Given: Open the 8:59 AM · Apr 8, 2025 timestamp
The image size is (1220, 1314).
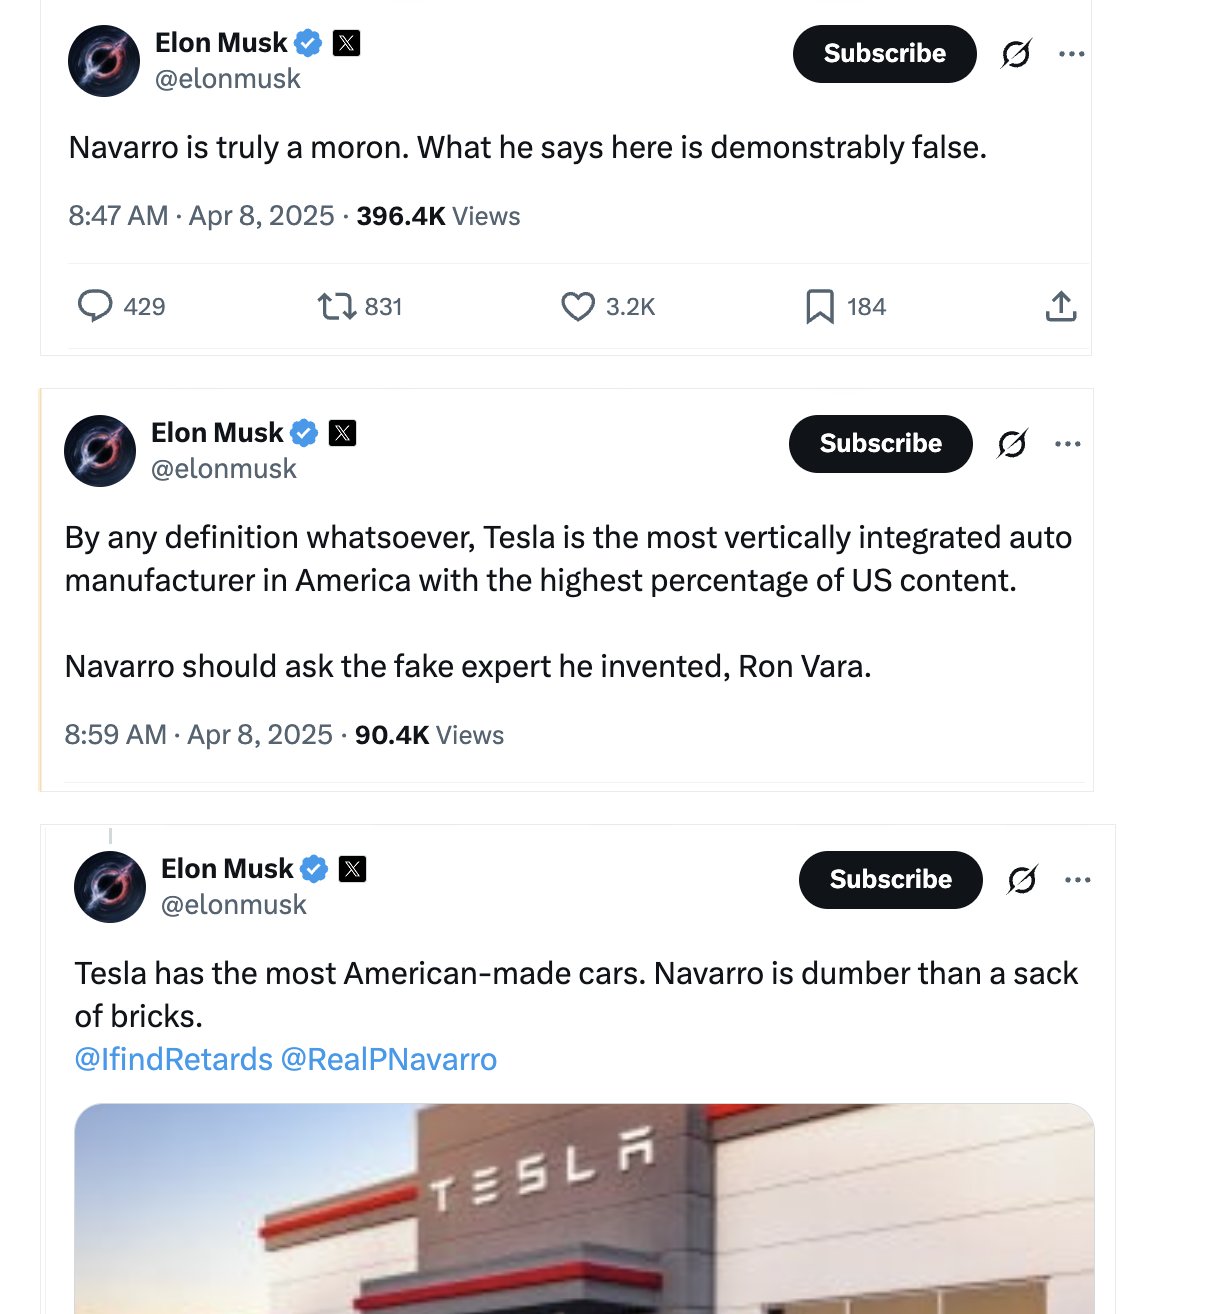Looking at the screenshot, I should coord(198,735).
